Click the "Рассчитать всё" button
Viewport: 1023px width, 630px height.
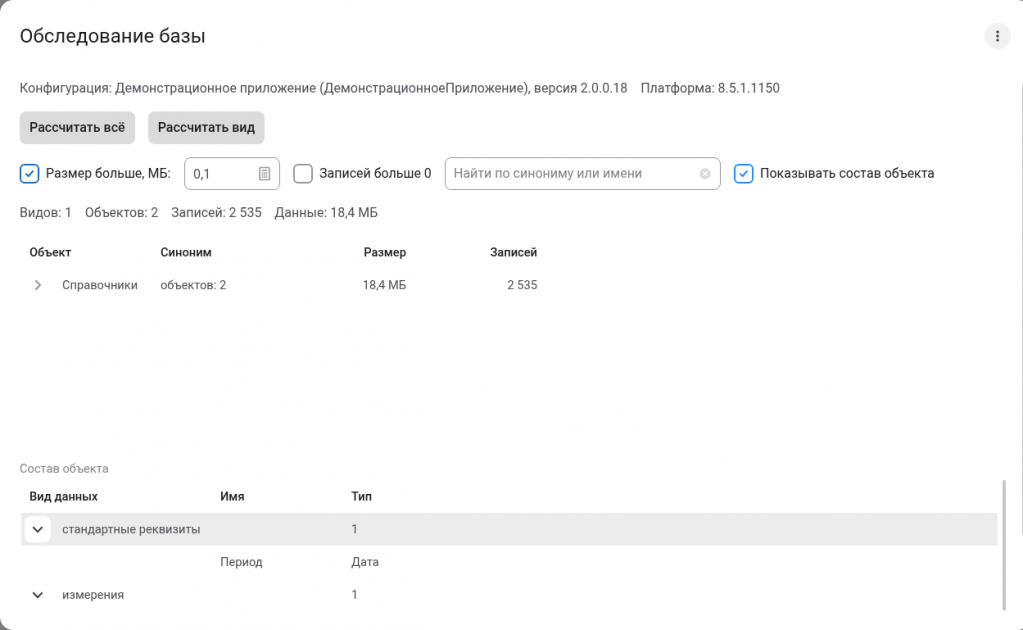[x=77, y=127]
